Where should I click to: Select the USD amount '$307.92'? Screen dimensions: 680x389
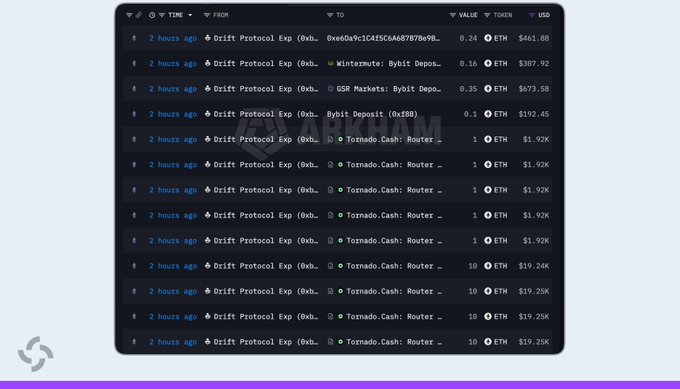click(534, 63)
